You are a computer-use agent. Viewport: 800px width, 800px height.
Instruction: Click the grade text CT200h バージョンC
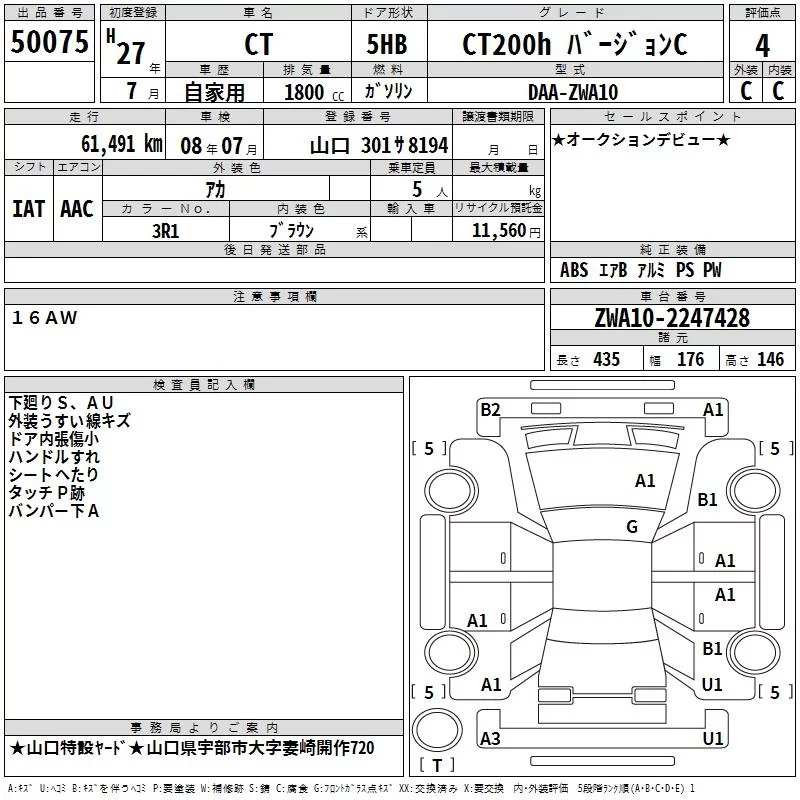click(574, 44)
